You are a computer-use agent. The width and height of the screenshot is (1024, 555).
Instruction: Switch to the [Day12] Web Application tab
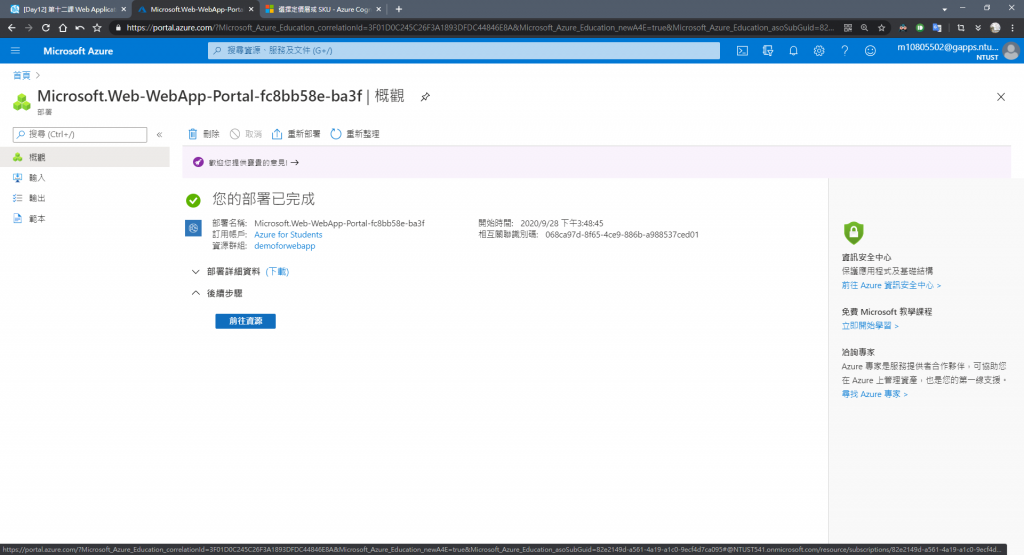(x=67, y=9)
